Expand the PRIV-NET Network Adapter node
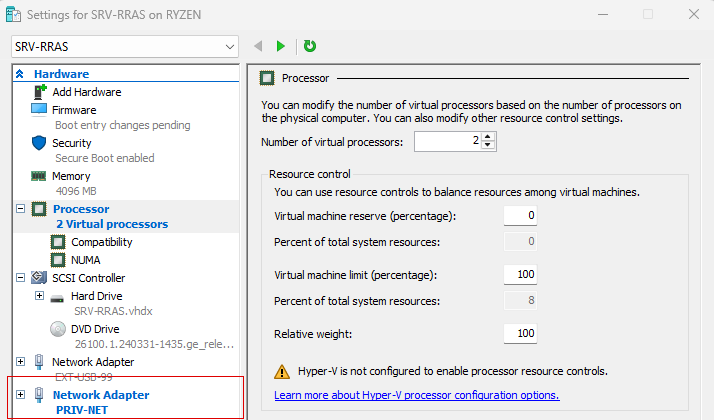Viewport: 714px width, 420px height. click(x=21, y=395)
